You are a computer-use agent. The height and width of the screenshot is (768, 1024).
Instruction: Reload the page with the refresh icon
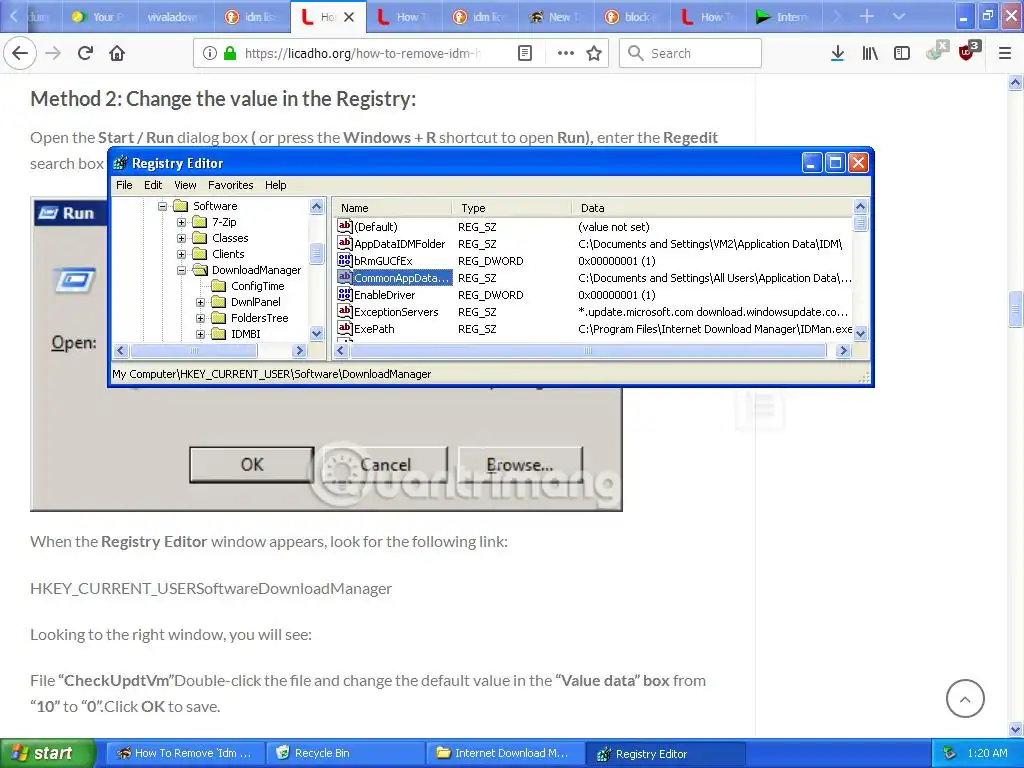click(85, 53)
